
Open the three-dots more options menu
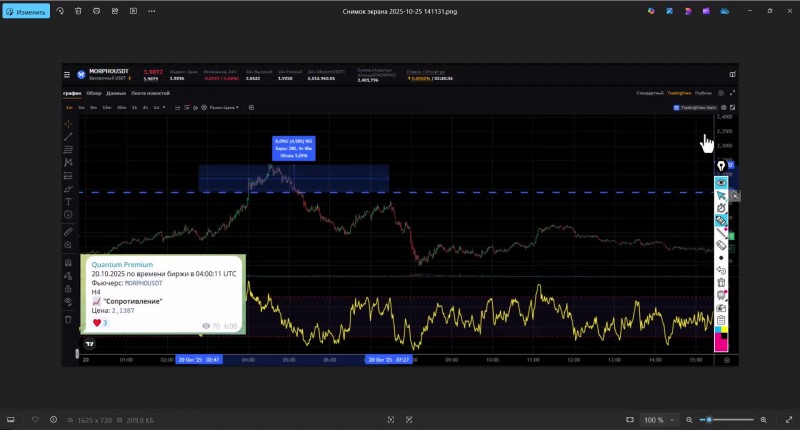click(x=151, y=11)
